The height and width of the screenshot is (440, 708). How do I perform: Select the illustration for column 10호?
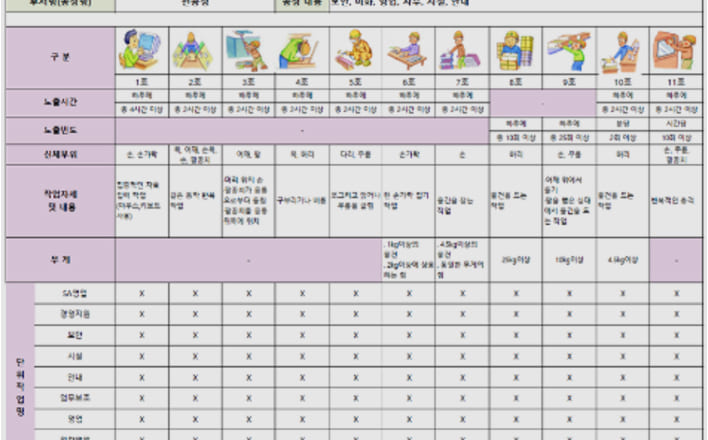tap(622, 49)
